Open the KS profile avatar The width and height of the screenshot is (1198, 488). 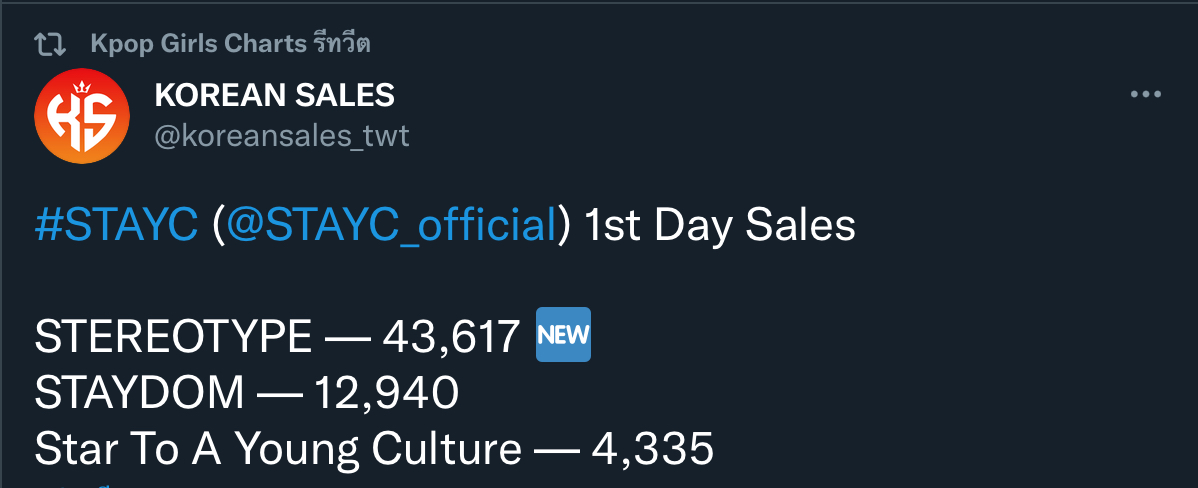pyautogui.click(x=82, y=116)
